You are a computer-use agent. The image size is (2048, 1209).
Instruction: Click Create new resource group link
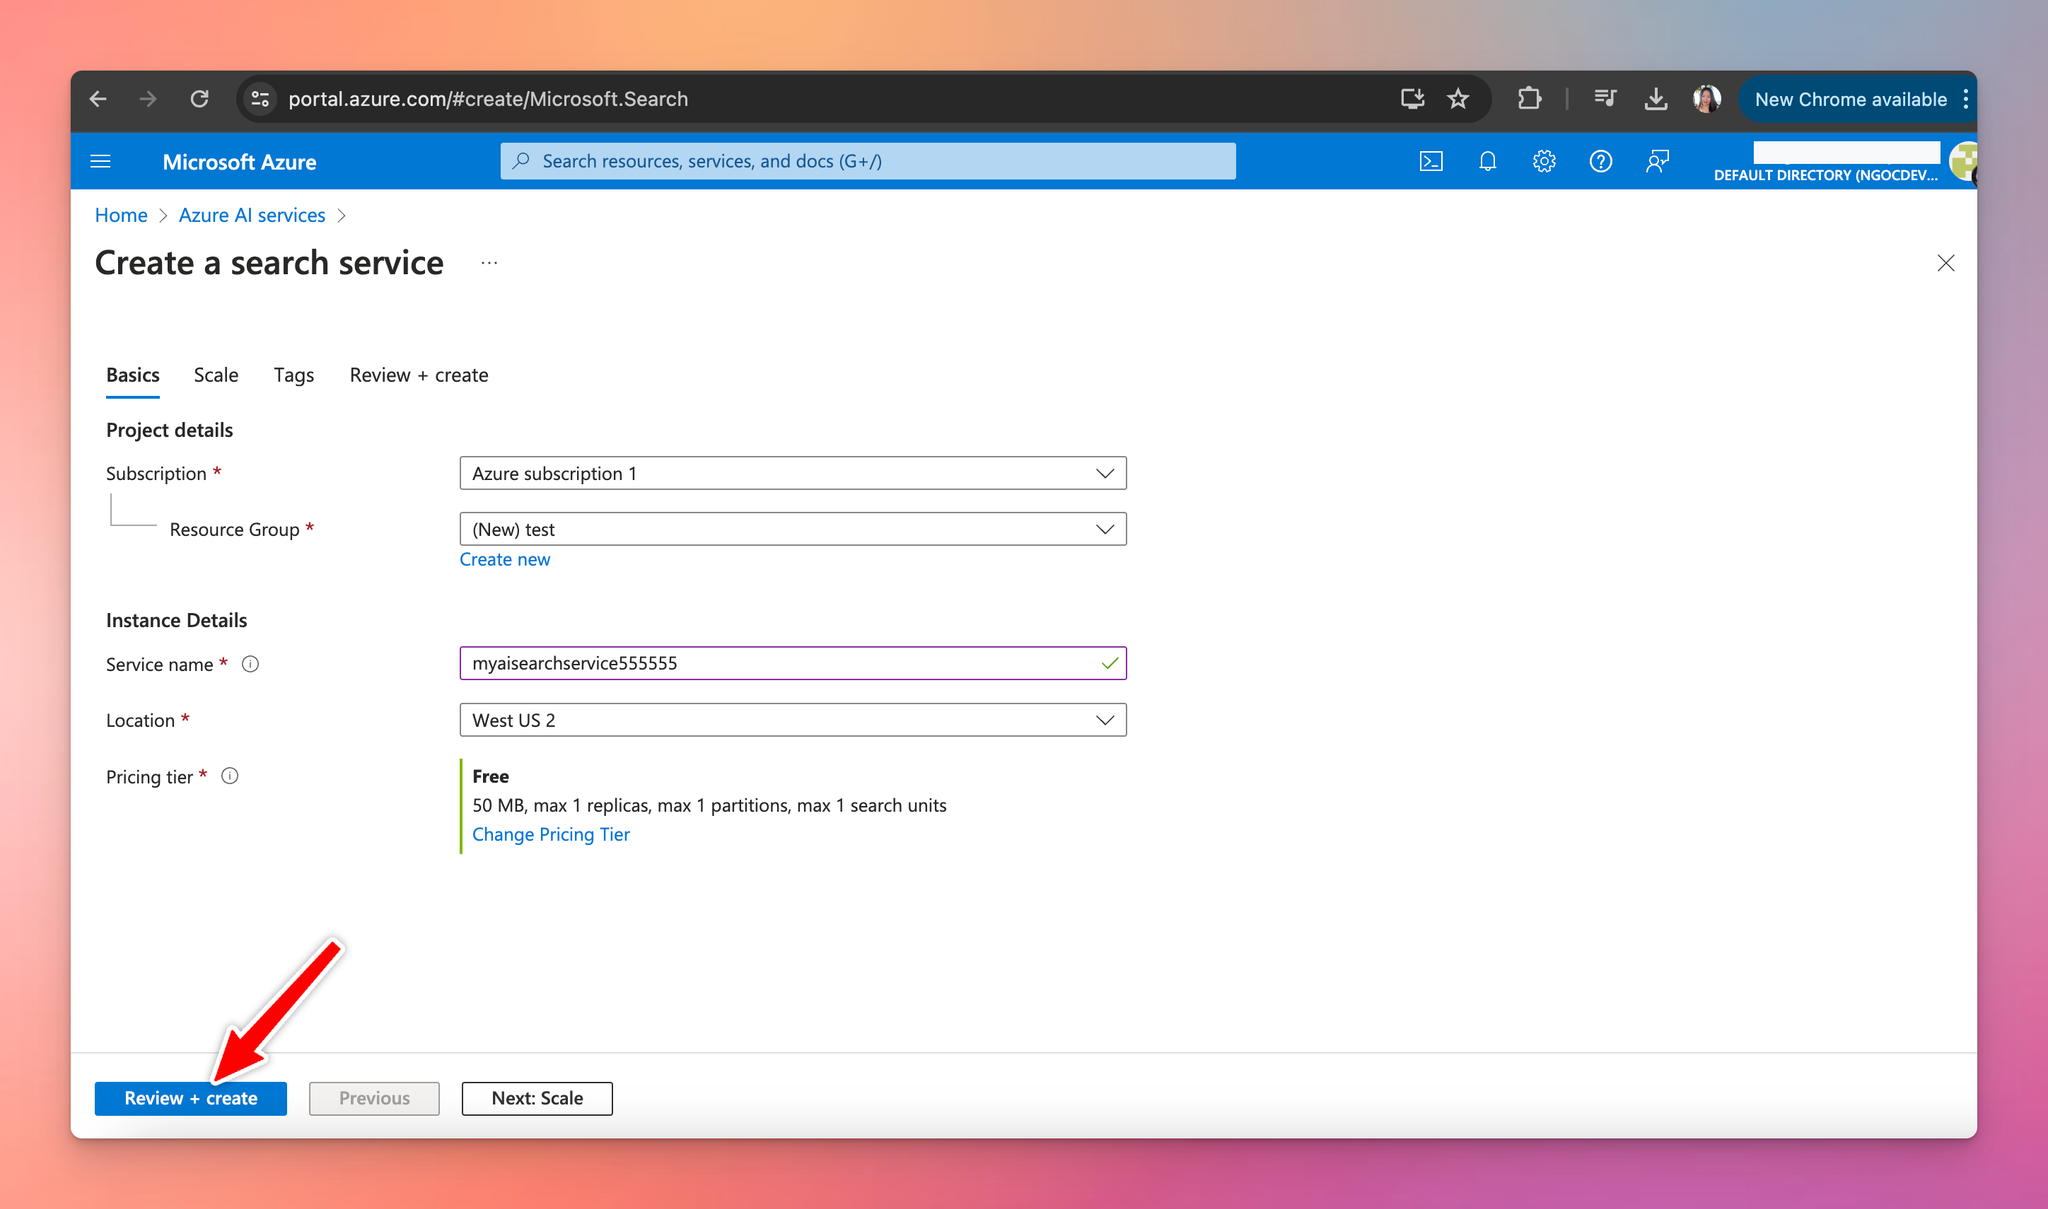coord(505,559)
